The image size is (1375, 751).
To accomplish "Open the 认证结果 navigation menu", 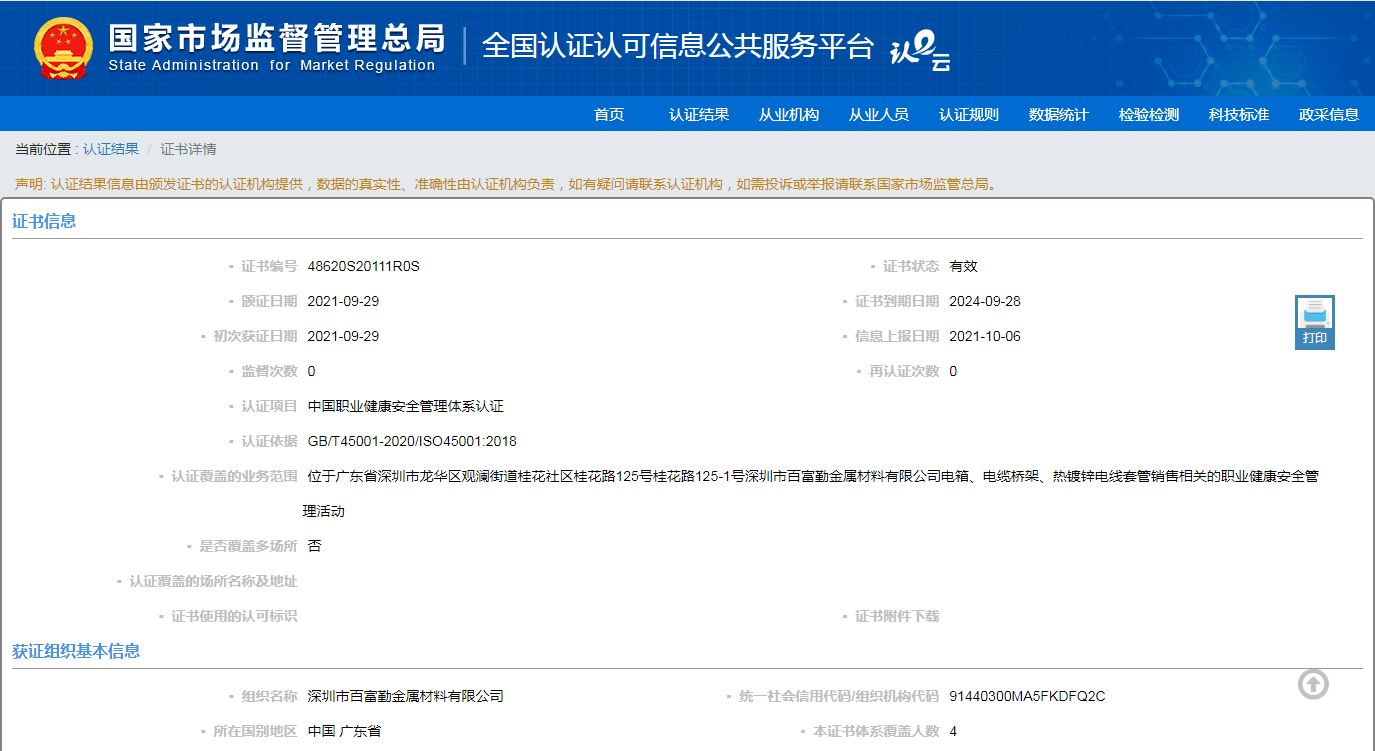I will pos(699,115).
